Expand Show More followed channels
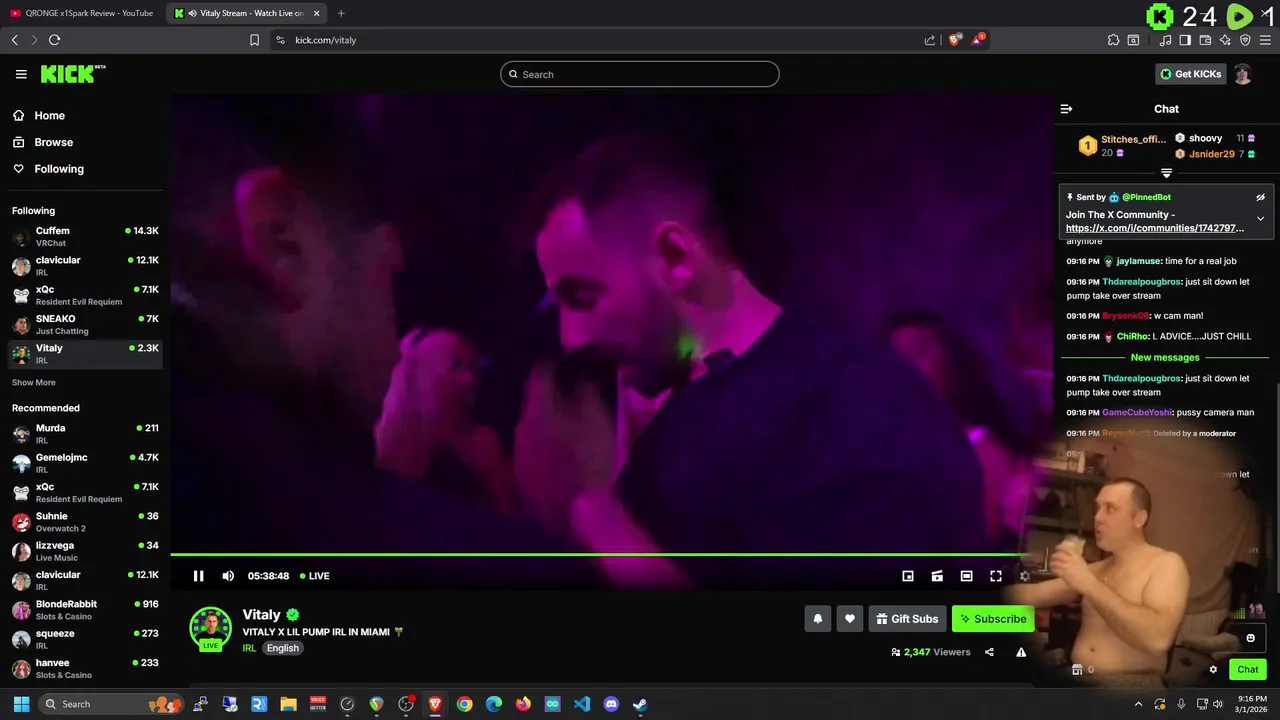1280x720 pixels. tap(33, 383)
